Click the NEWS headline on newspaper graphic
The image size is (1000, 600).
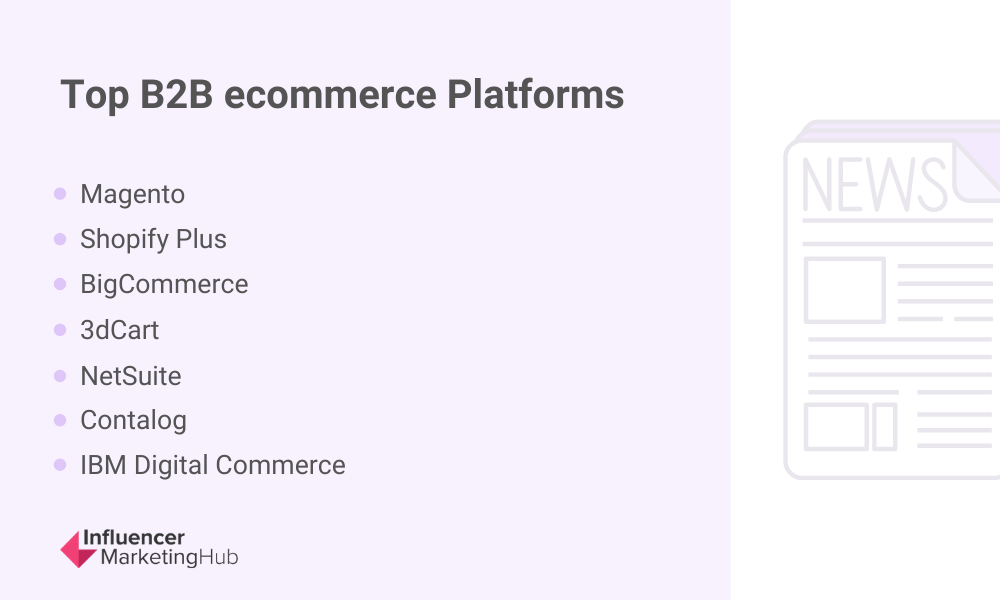874,184
